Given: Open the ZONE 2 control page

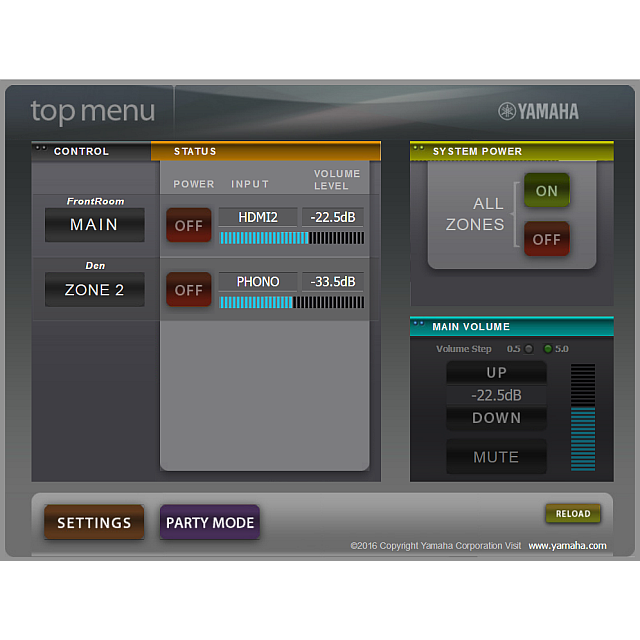Looking at the screenshot, I should 94,290.
